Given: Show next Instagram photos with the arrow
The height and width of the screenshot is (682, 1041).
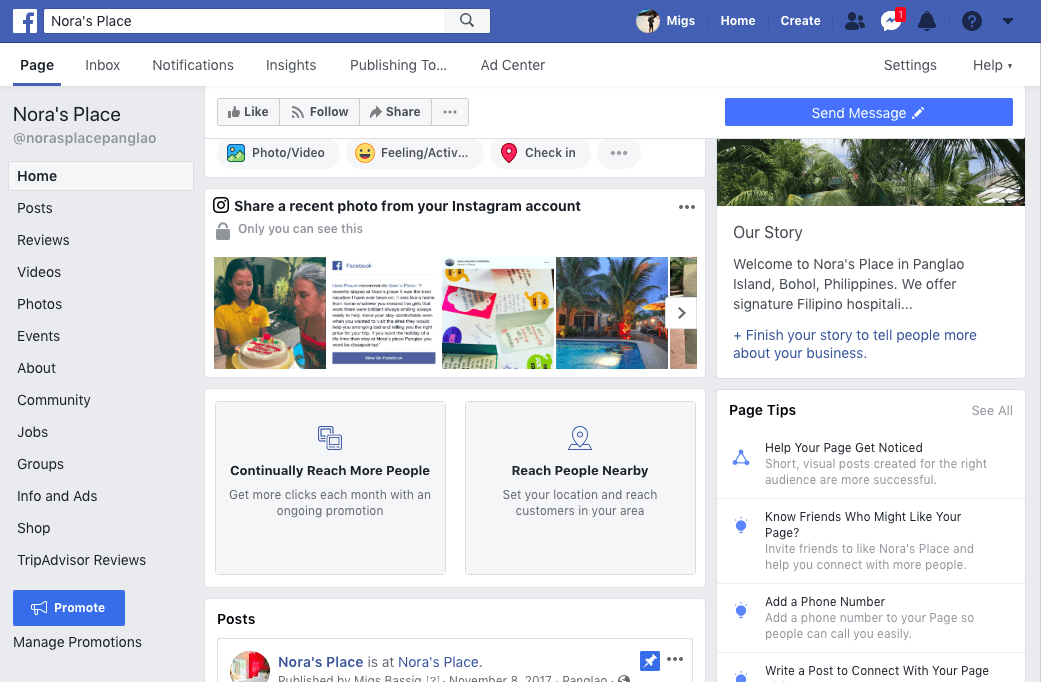Looking at the screenshot, I should pos(682,313).
